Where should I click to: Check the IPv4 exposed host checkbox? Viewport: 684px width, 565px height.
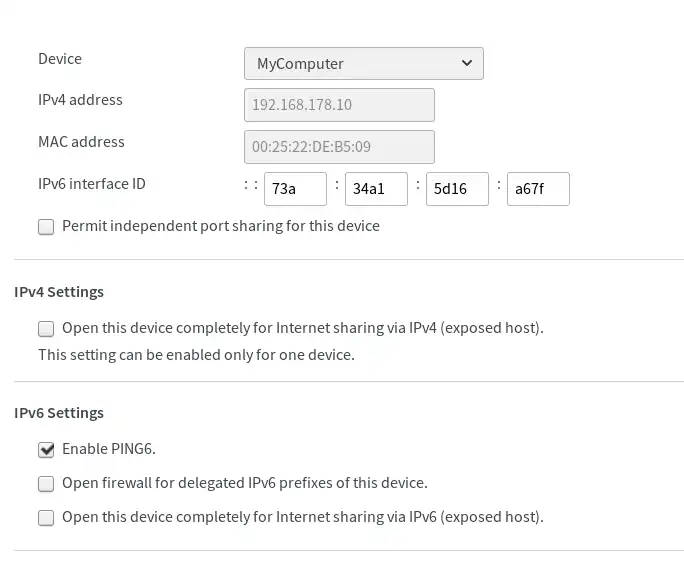click(x=46, y=329)
